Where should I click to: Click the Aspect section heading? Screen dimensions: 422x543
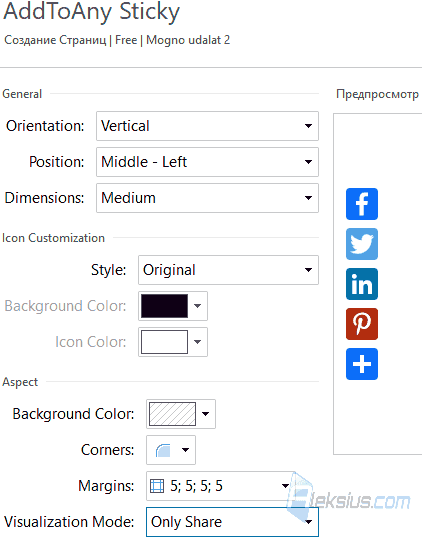pyautogui.click(x=20, y=382)
